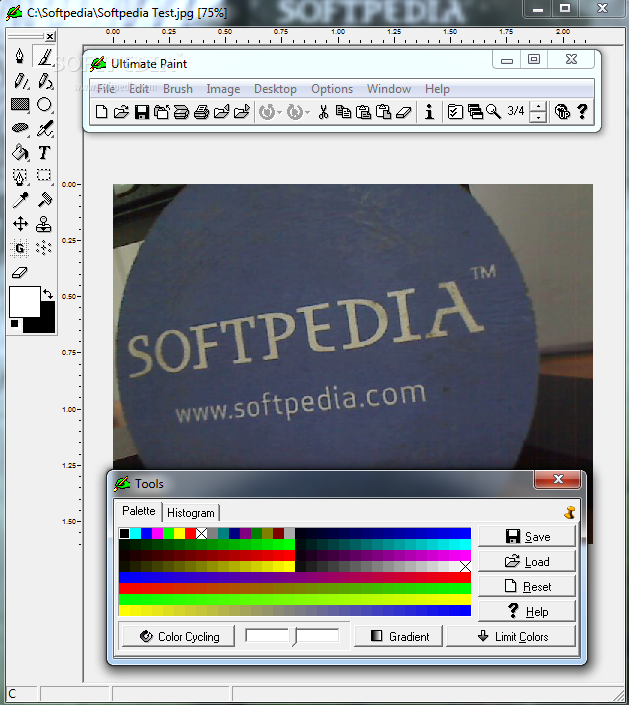The image size is (629, 705).
Task: Open the Image menu
Action: click(223, 89)
